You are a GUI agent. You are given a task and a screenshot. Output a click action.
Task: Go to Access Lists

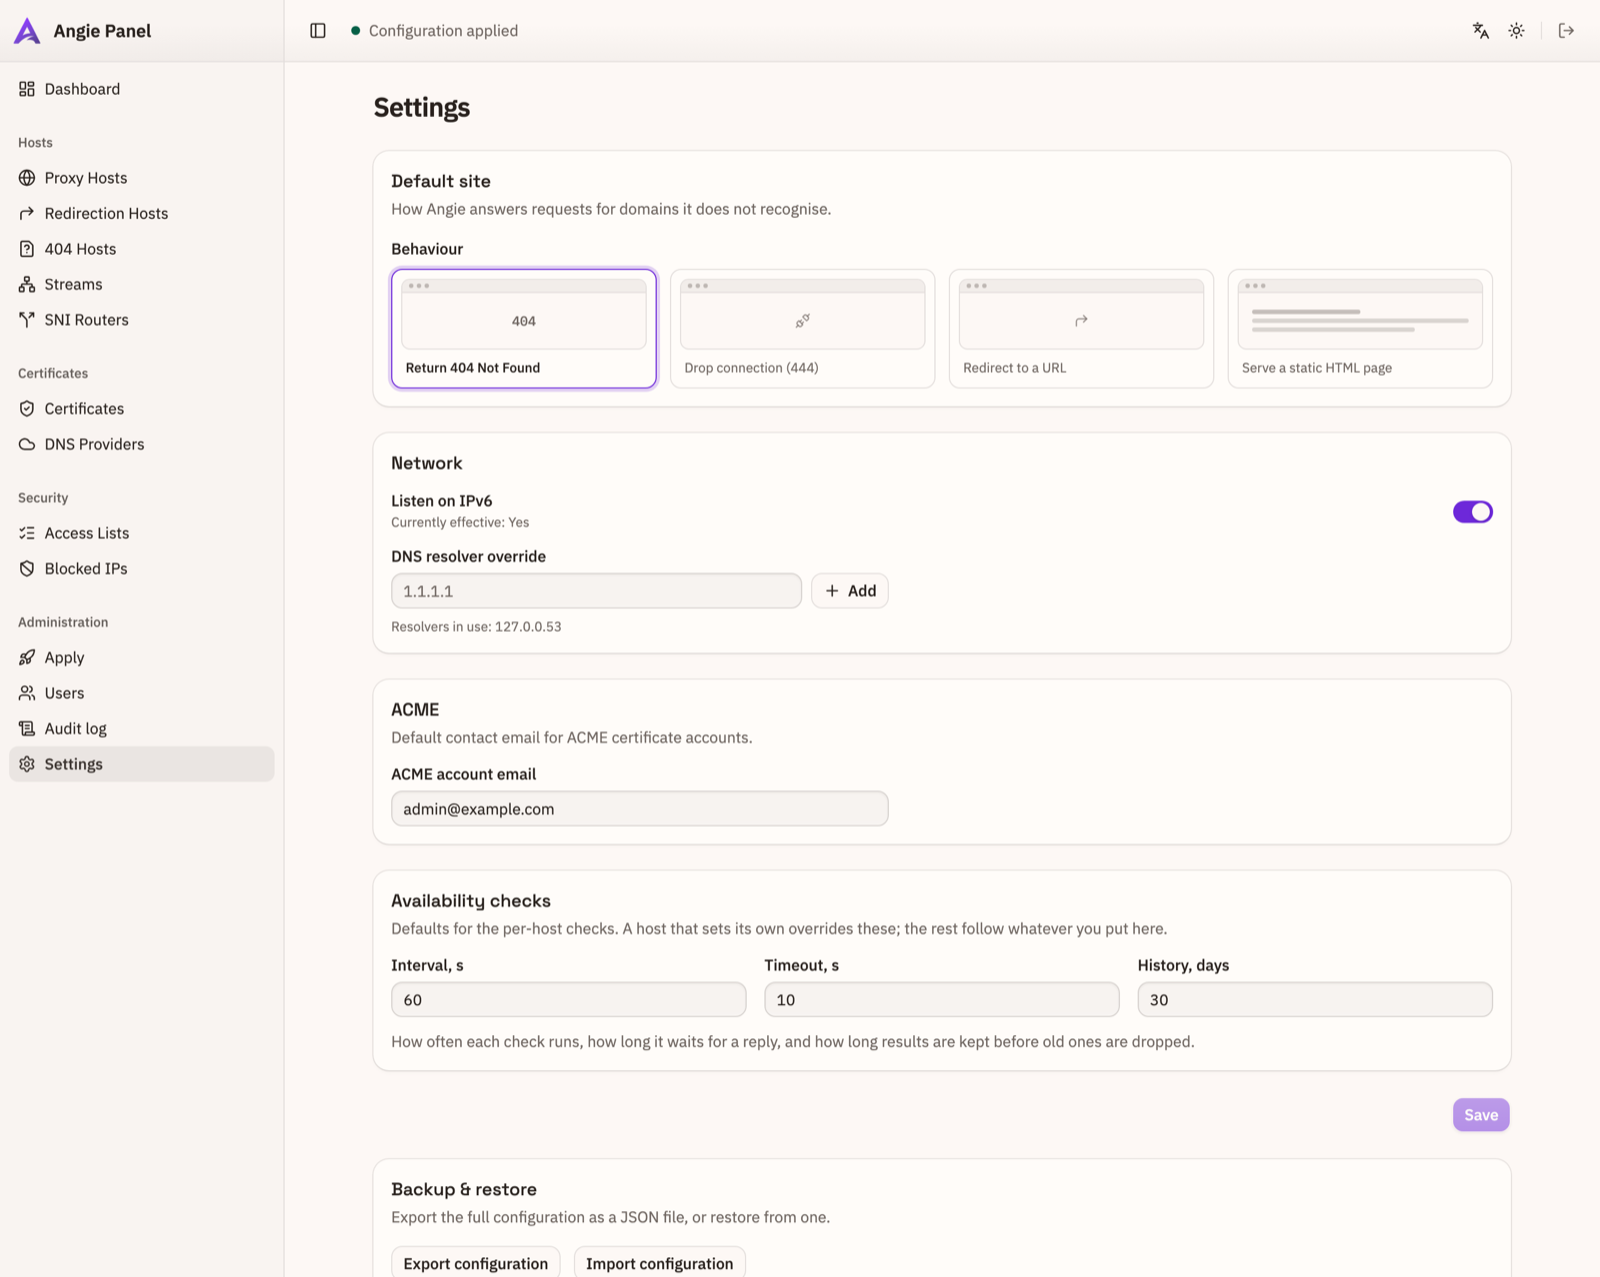point(142,533)
